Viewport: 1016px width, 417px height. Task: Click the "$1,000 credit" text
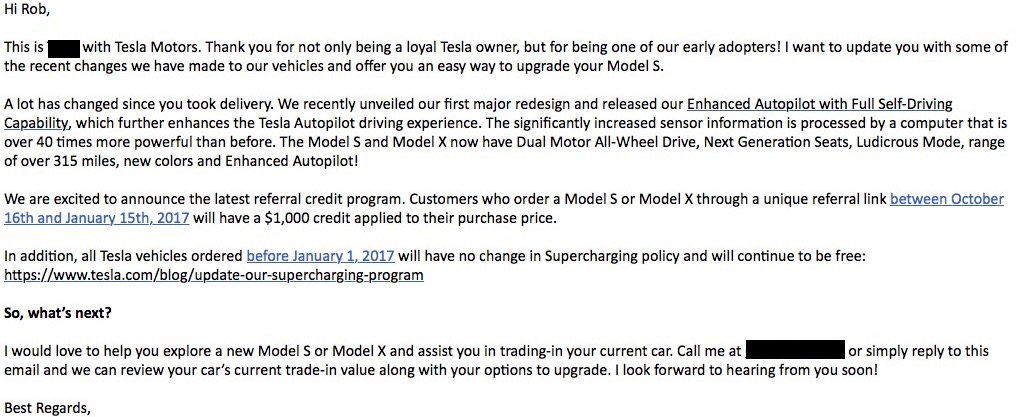[x=308, y=218]
